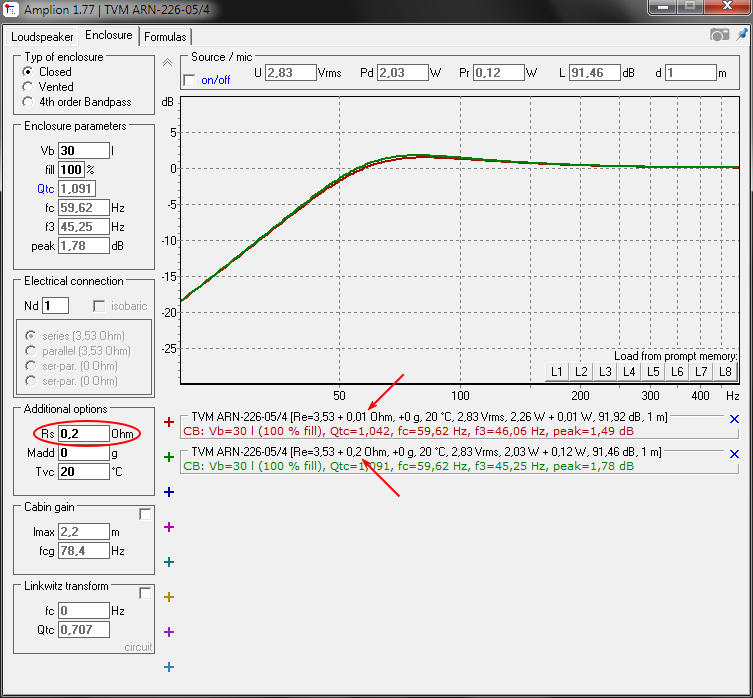Load prompt memory L2

coord(581,372)
